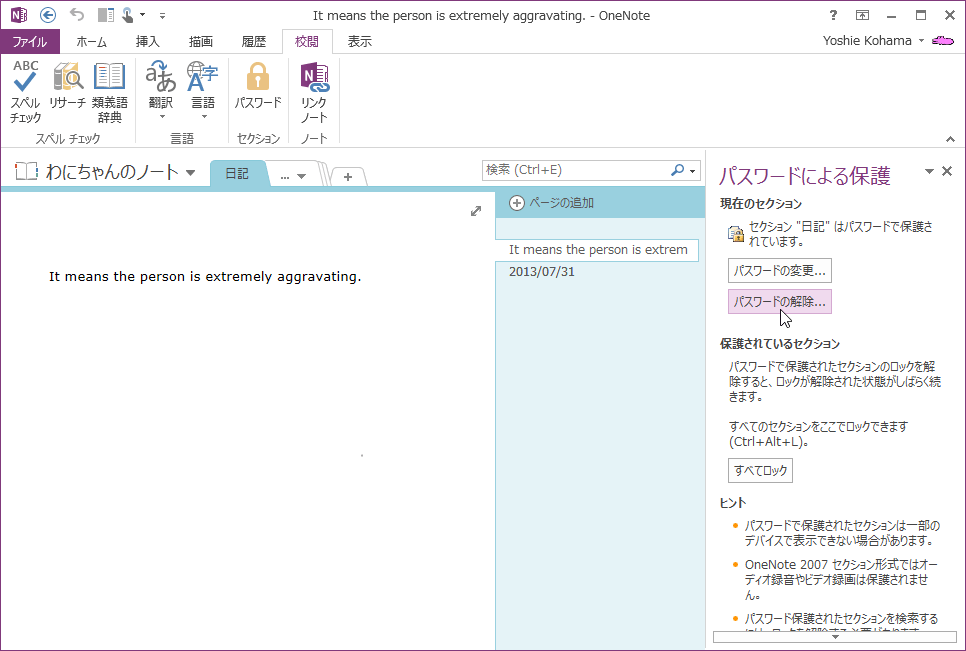Open リンク ノート
Screen dimensions: 966x651
(x=314, y=92)
